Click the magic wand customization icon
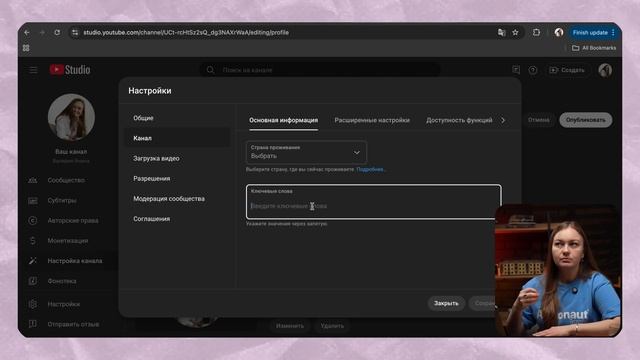Viewport: 640px width, 360px height. pyautogui.click(x=33, y=261)
